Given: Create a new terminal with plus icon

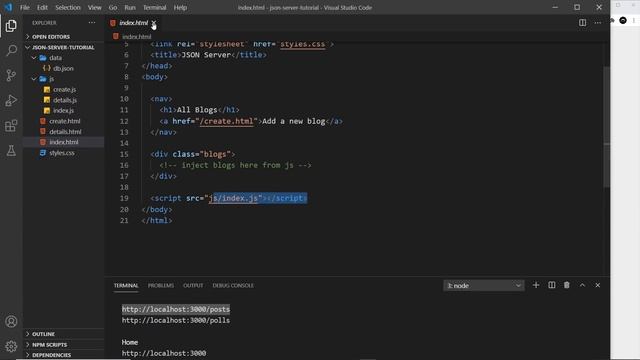Looking at the screenshot, I should tap(536, 285).
